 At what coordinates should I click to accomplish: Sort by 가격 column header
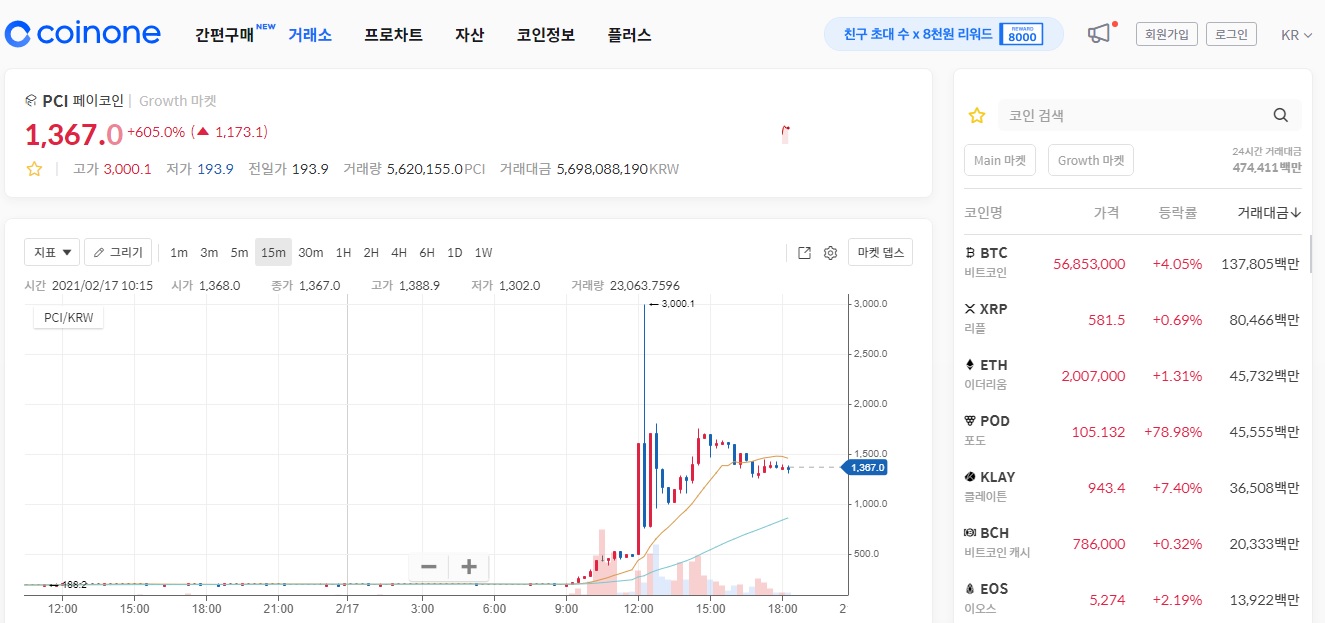click(x=1106, y=212)
